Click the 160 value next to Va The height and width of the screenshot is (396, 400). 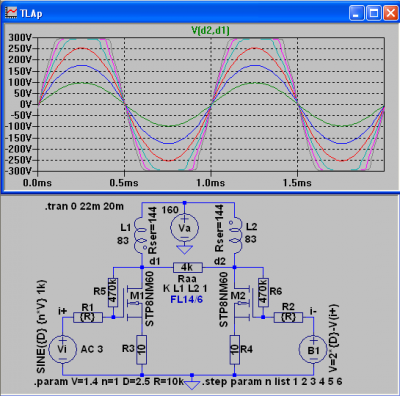click(170, 210)
